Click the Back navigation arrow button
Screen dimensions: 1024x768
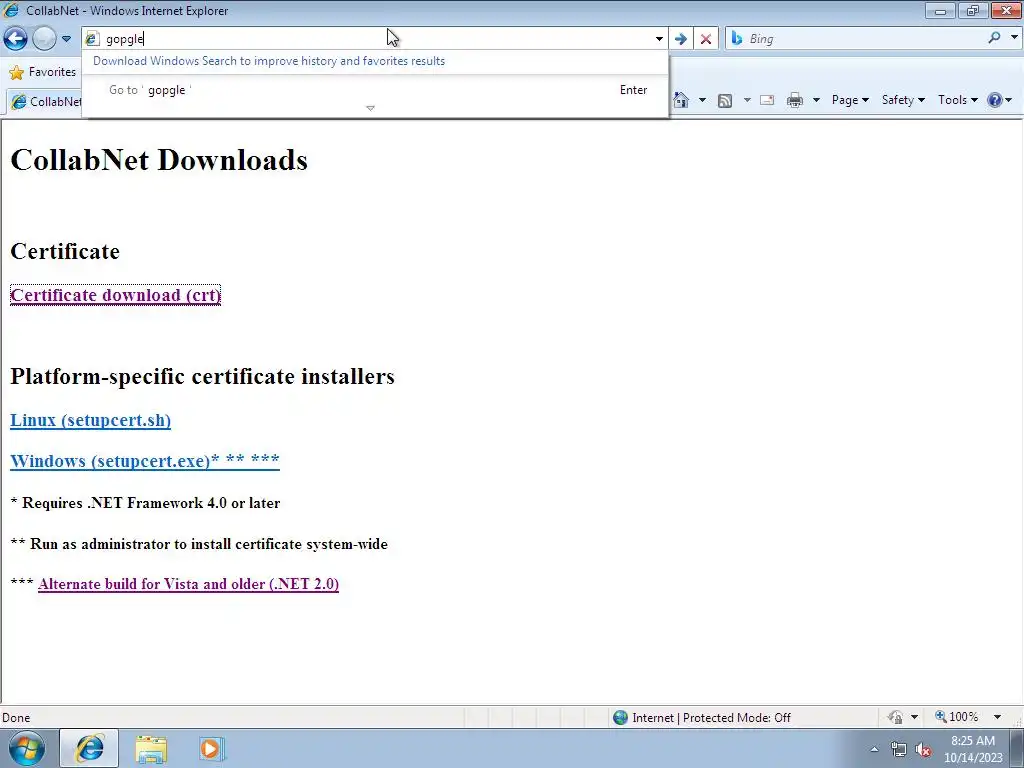point(16,39)
